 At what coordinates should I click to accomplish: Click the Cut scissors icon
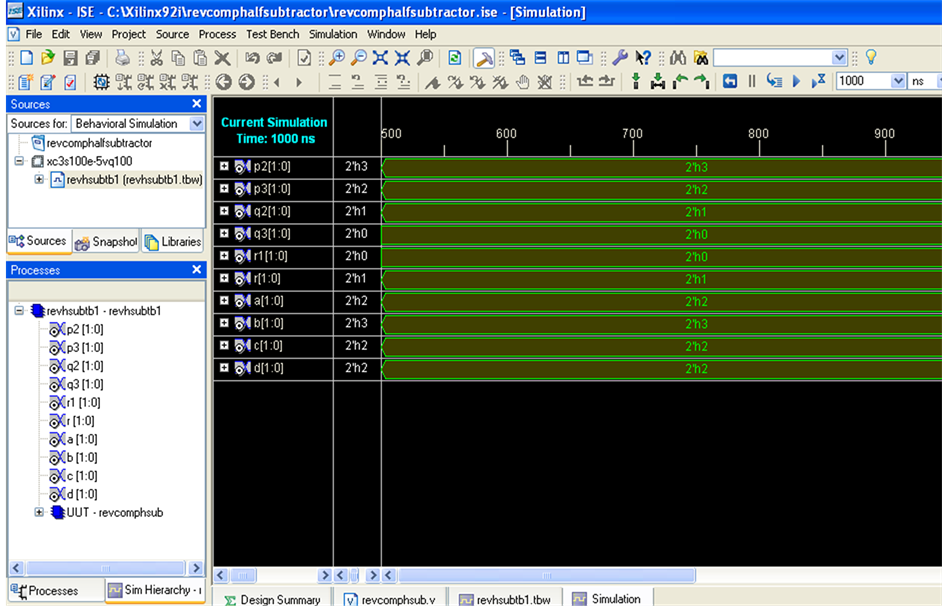click(156, 58)
